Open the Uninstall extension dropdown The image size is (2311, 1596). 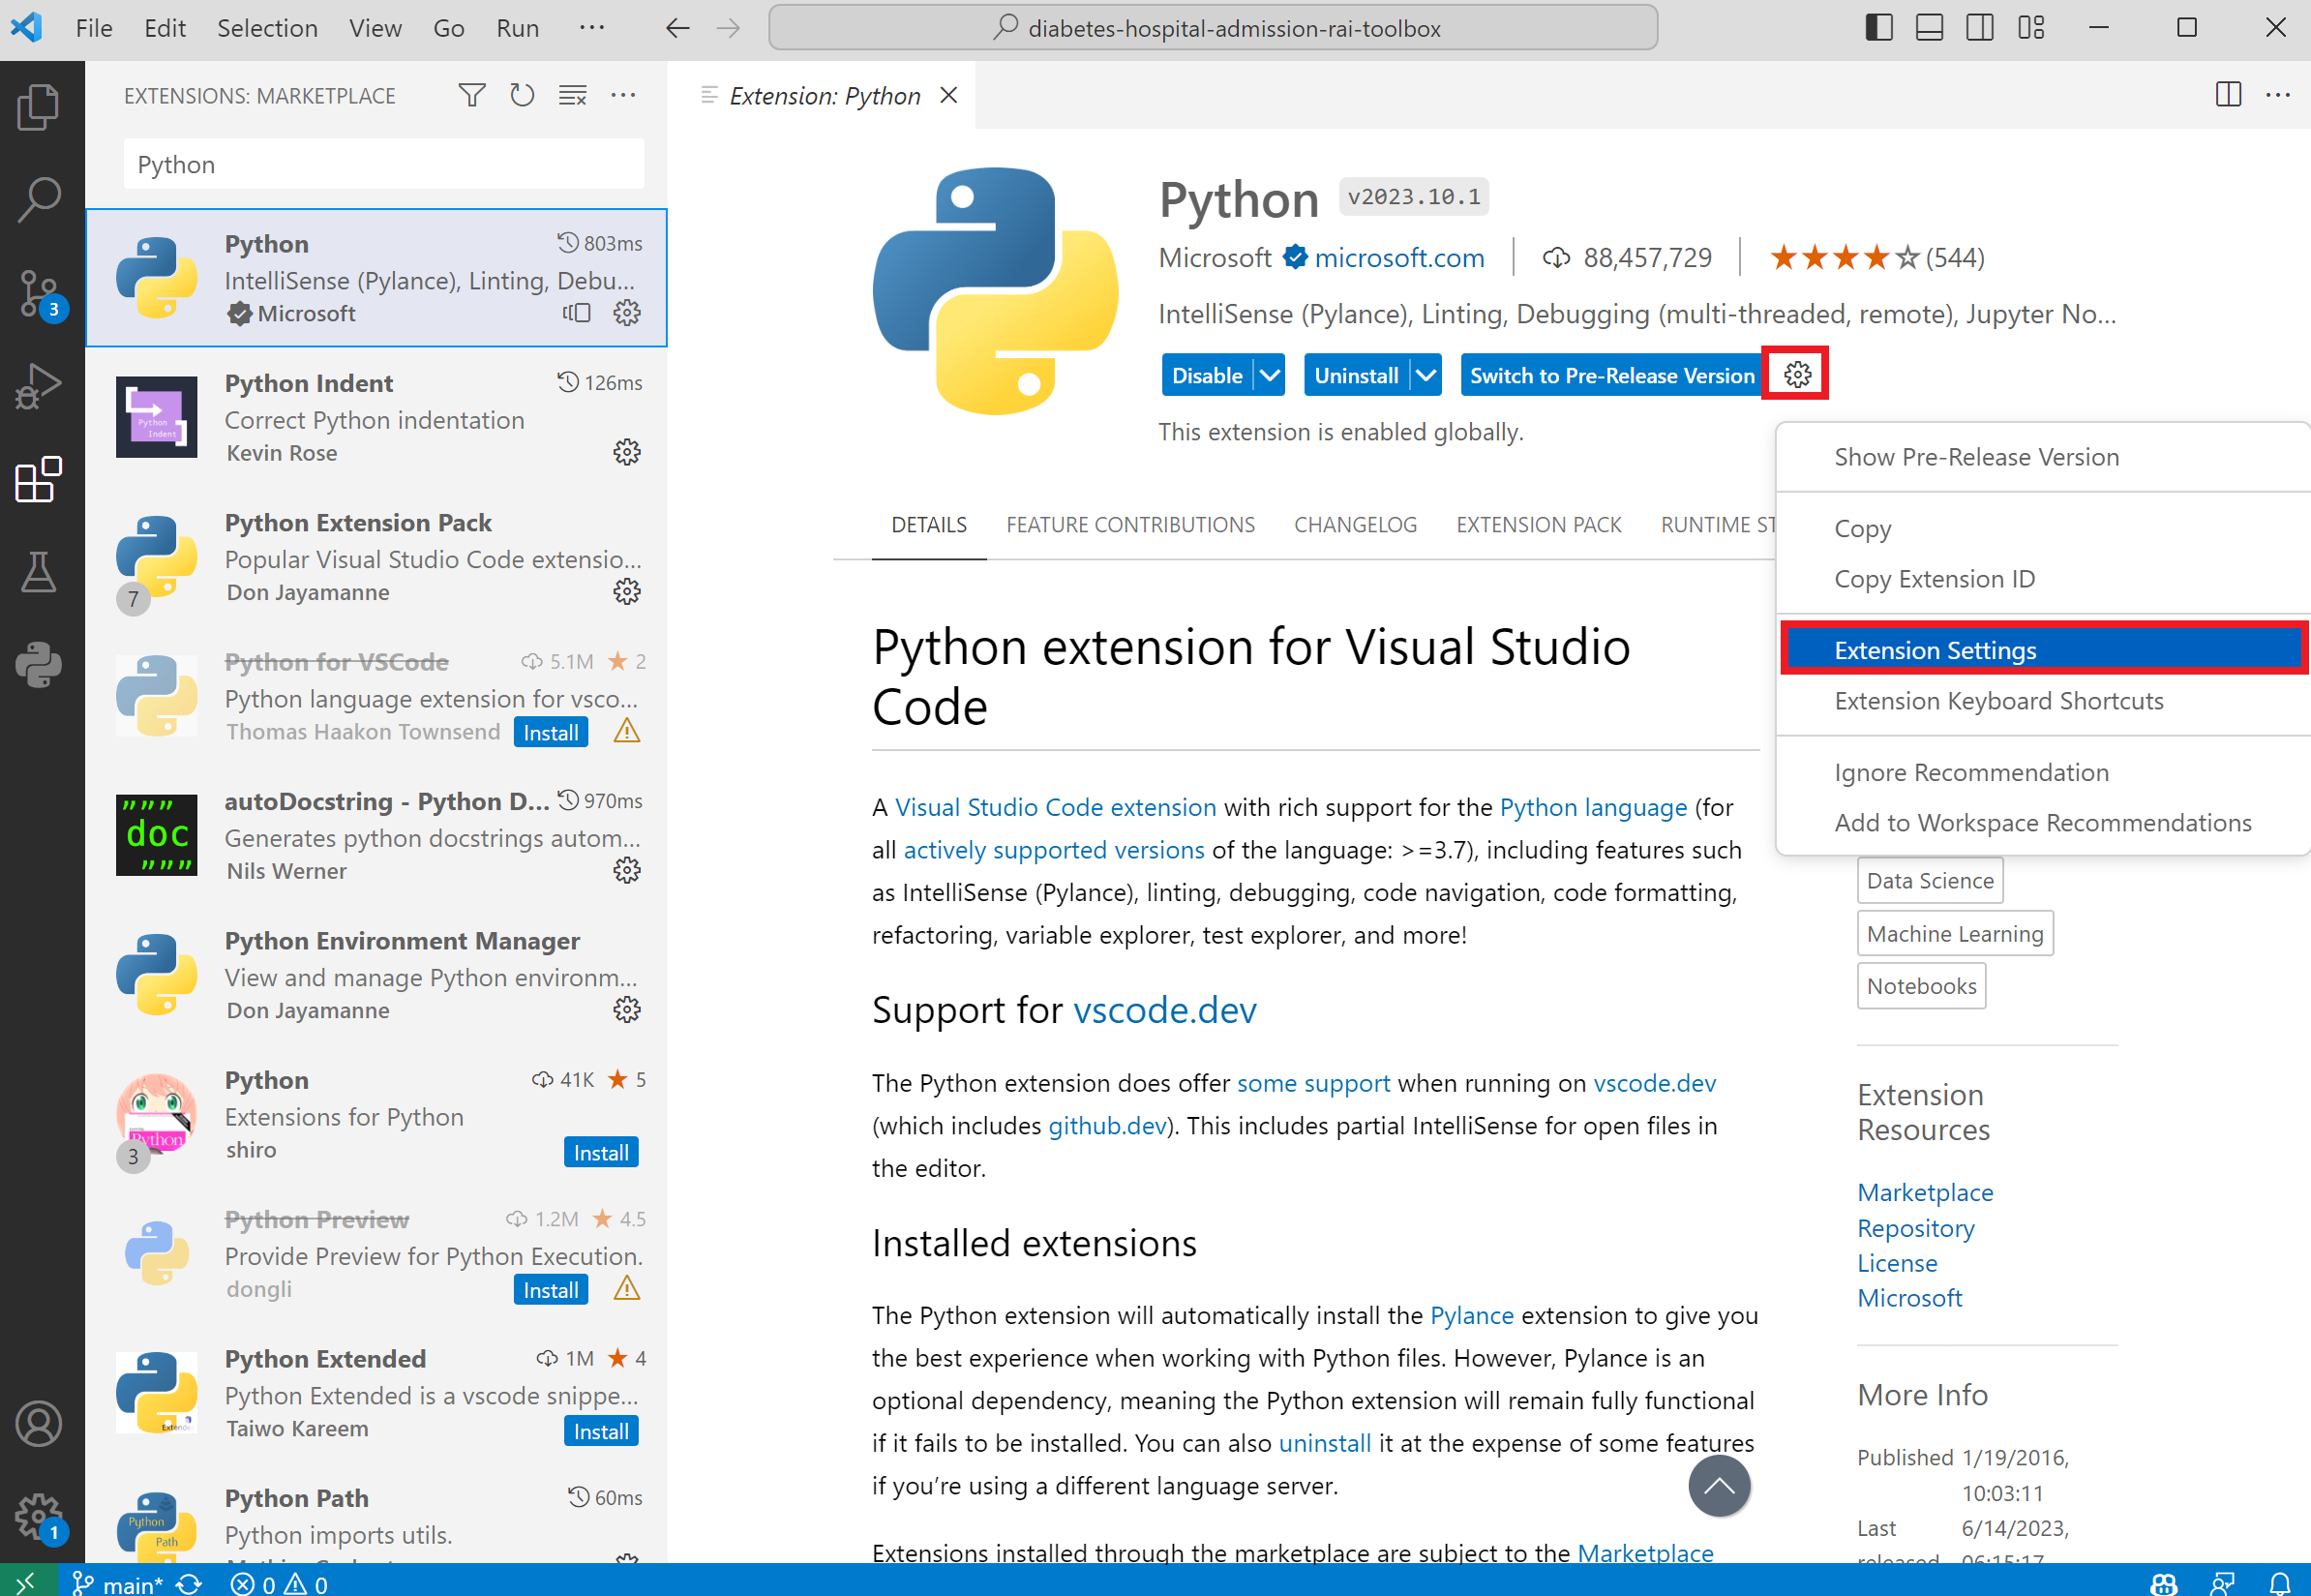[1423, 374]
